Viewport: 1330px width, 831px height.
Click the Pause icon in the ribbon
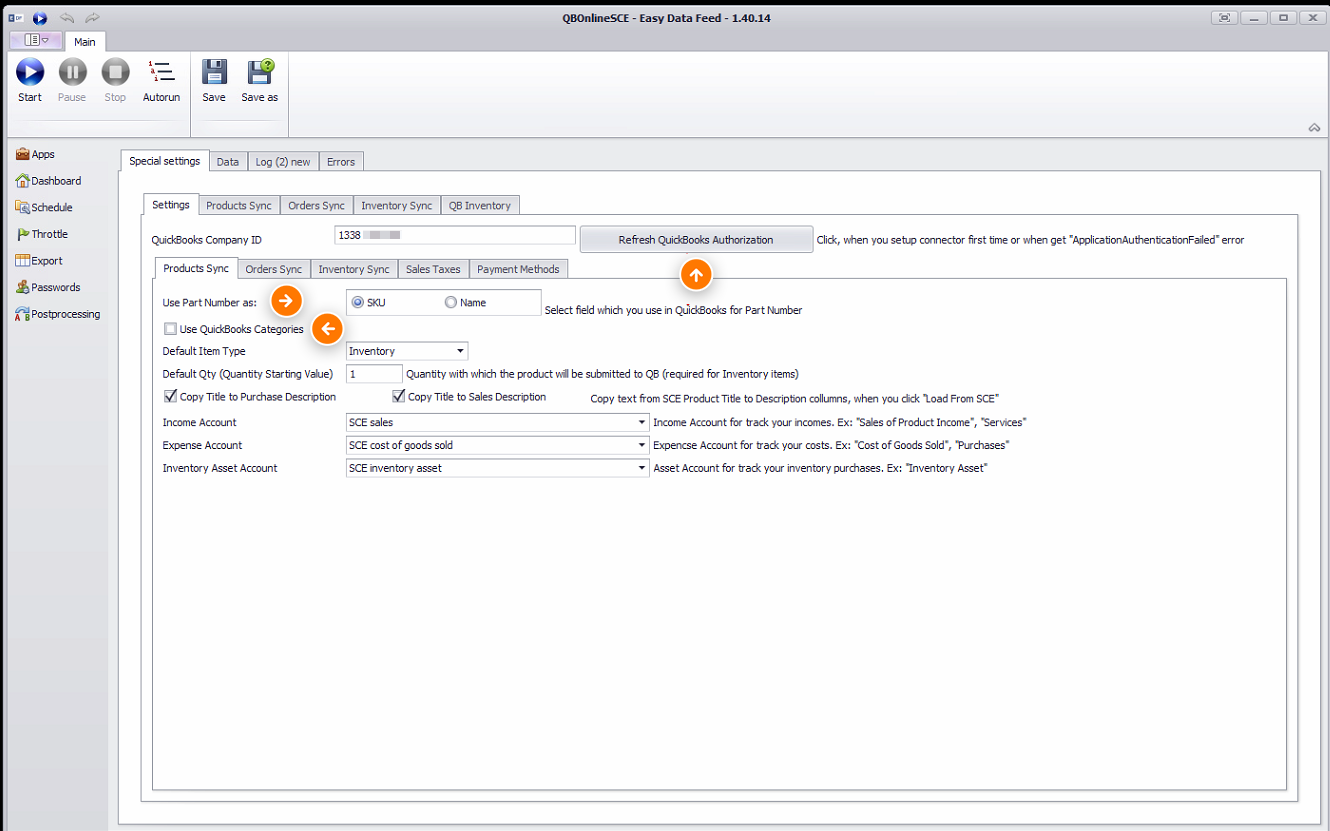pos(72,72)
